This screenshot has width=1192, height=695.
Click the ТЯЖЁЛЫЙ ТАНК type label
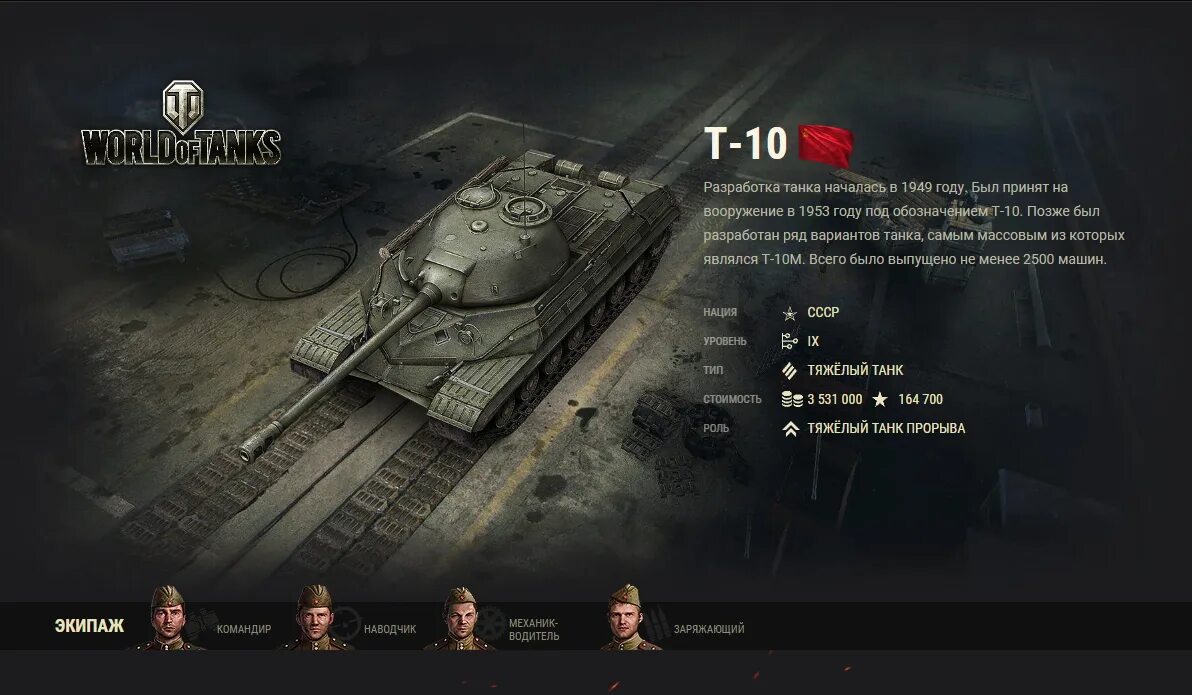855,370
